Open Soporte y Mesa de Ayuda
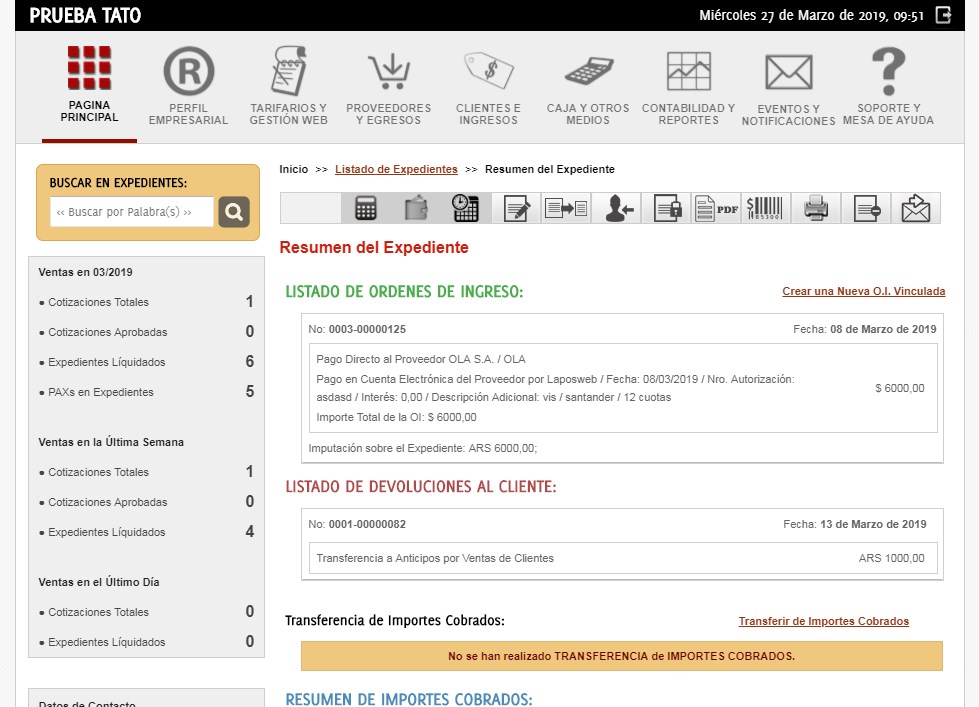The height and width of the screenshot is (707, 979). (x=888, y=86)
